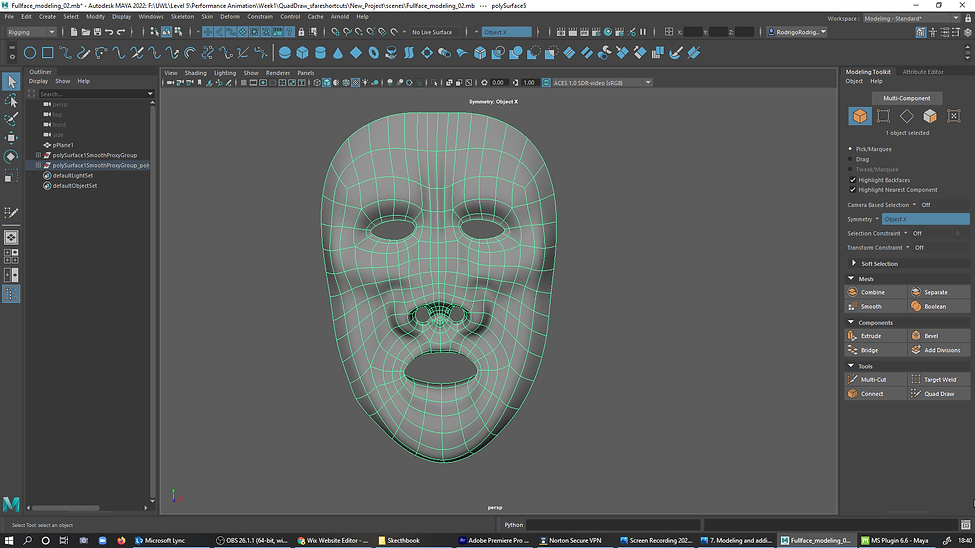
Task: Select defaultLightSet in the Outliner
Action: pyautogui.click(x=73, y=175)
